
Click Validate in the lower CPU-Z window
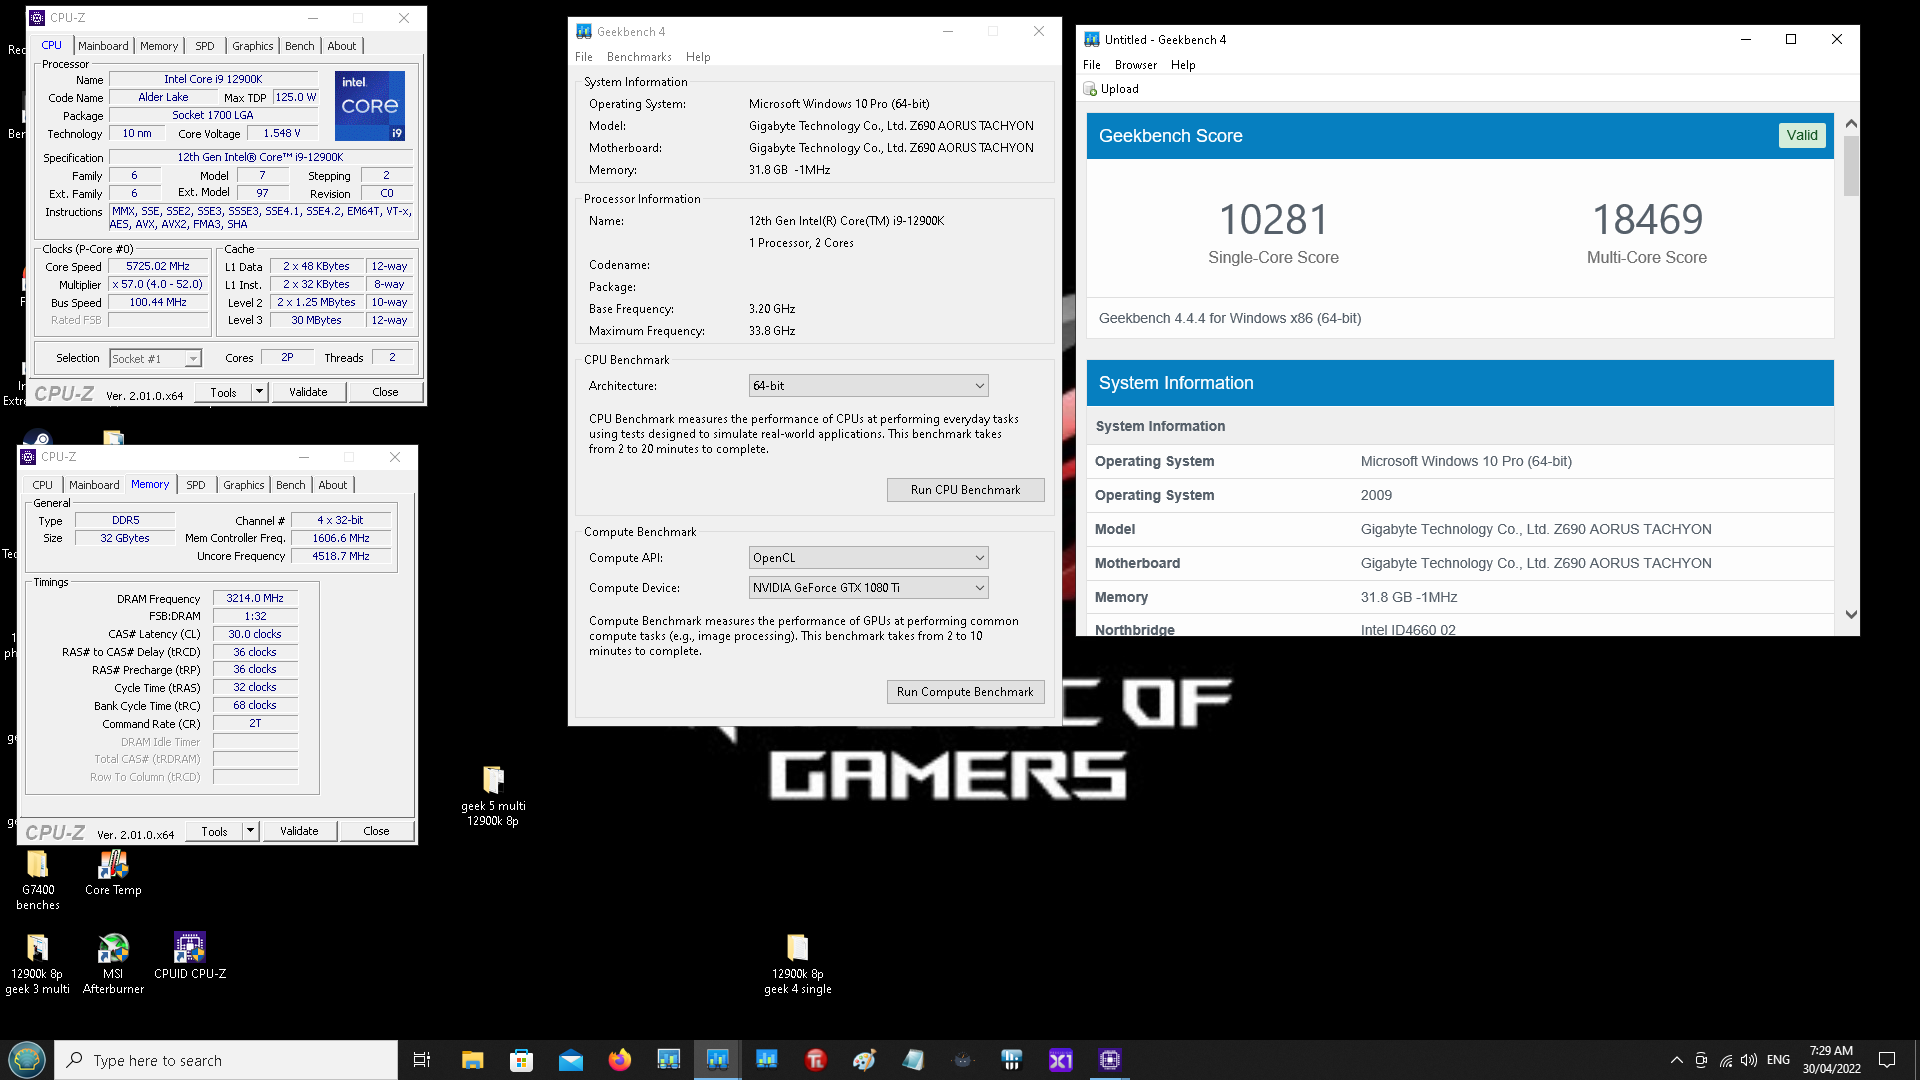click(x=299, y=831)
